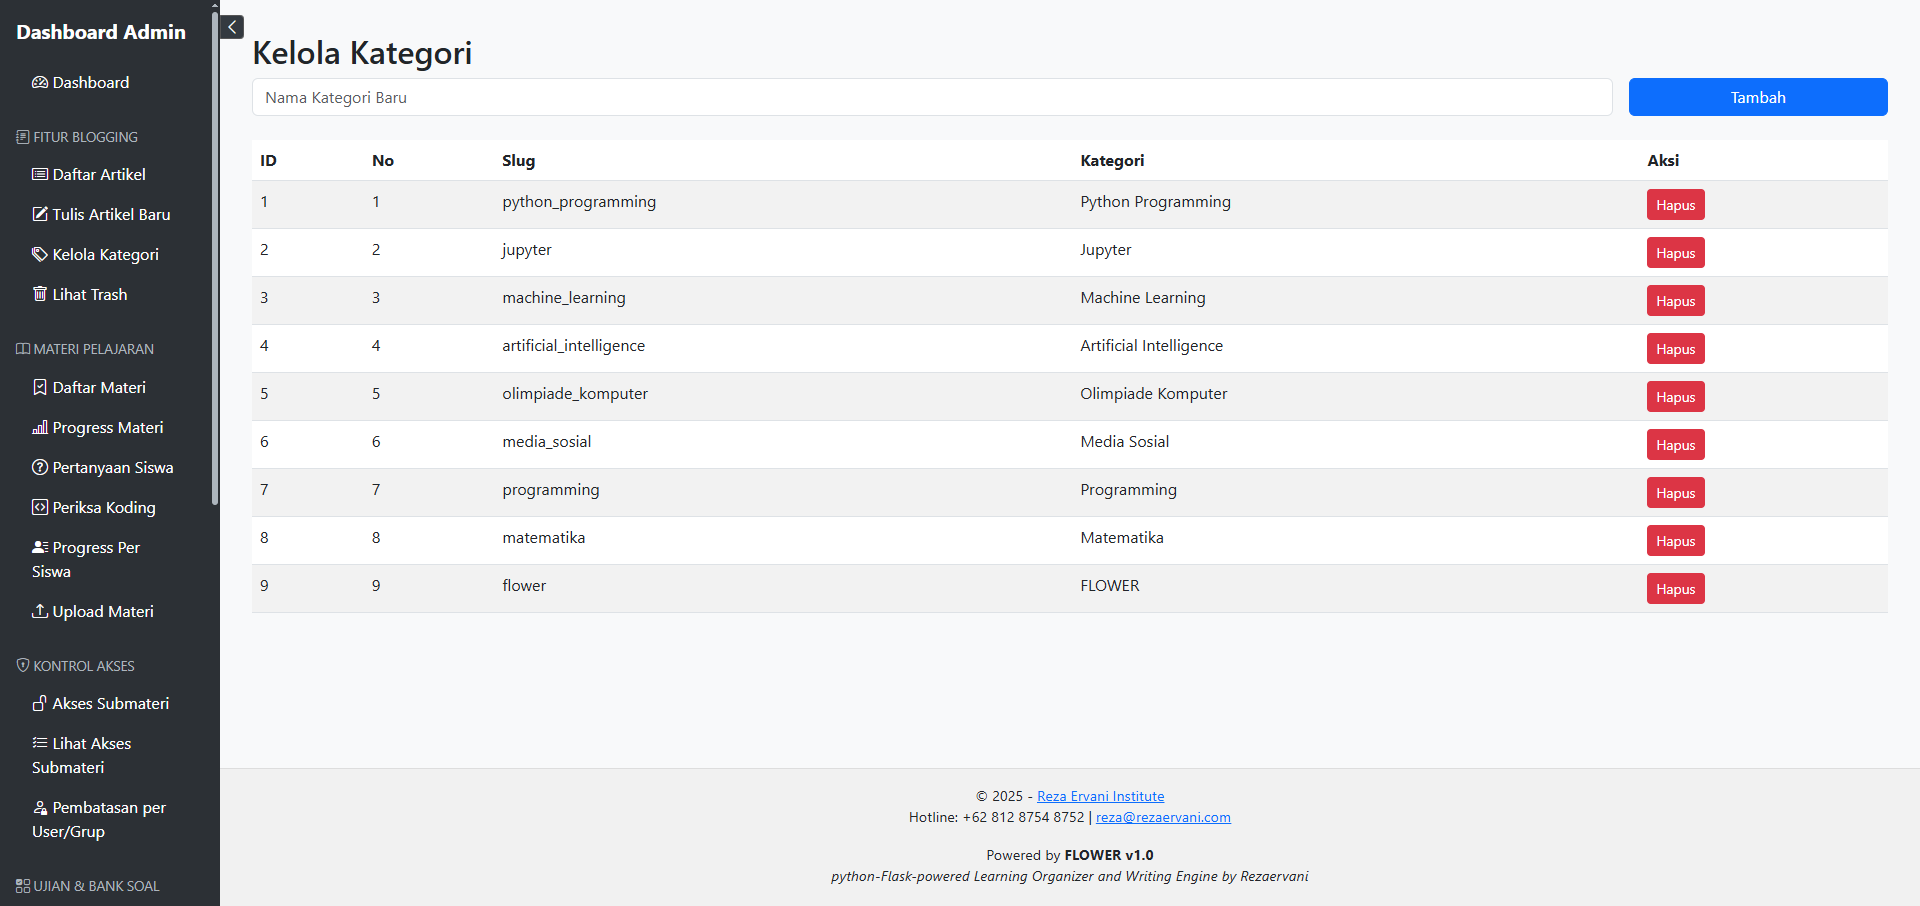Click the Dashboard speedometer icon in sidebar
This screenshot has height=906, width=1920.
click(x=40, y=82)
